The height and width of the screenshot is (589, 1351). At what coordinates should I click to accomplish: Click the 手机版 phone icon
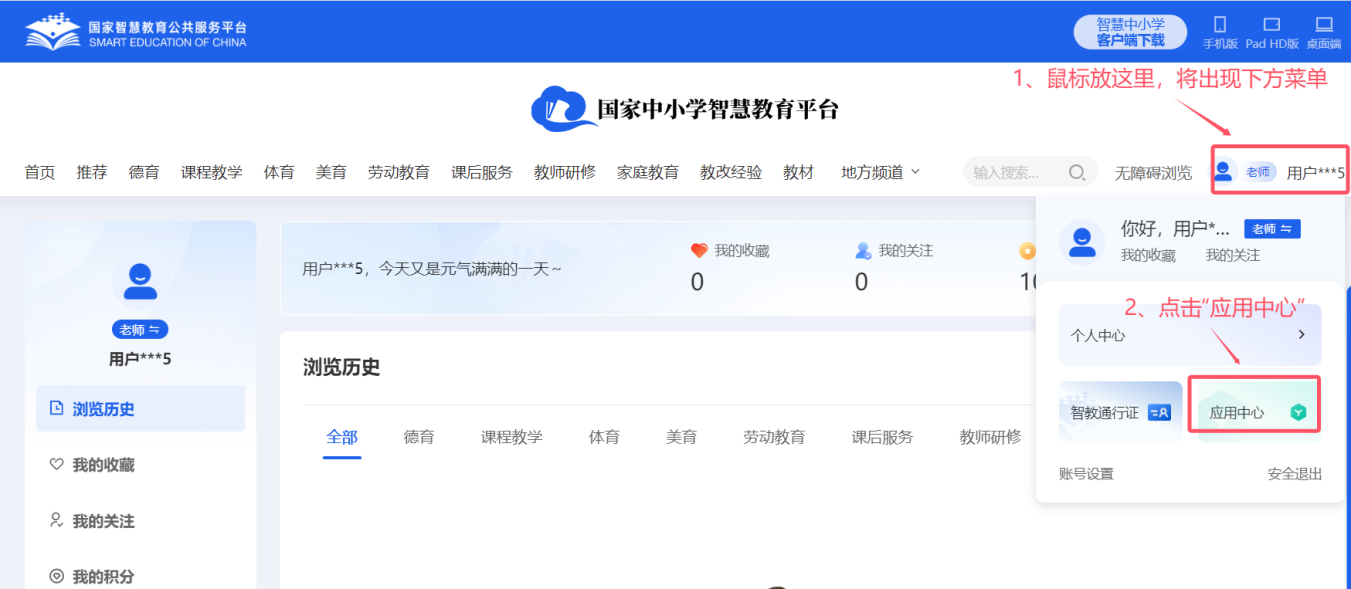[1220, 25]
